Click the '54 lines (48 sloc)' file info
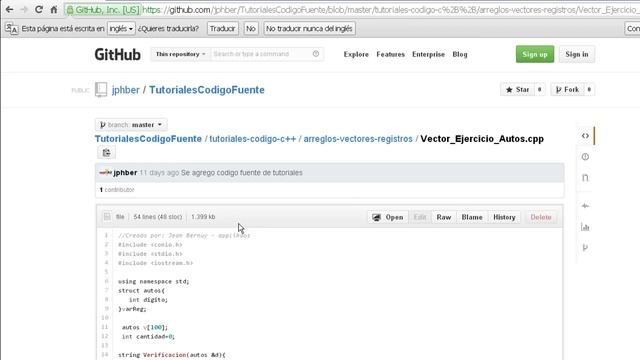This screenshot has height=360, width=640. click(158, 217)
